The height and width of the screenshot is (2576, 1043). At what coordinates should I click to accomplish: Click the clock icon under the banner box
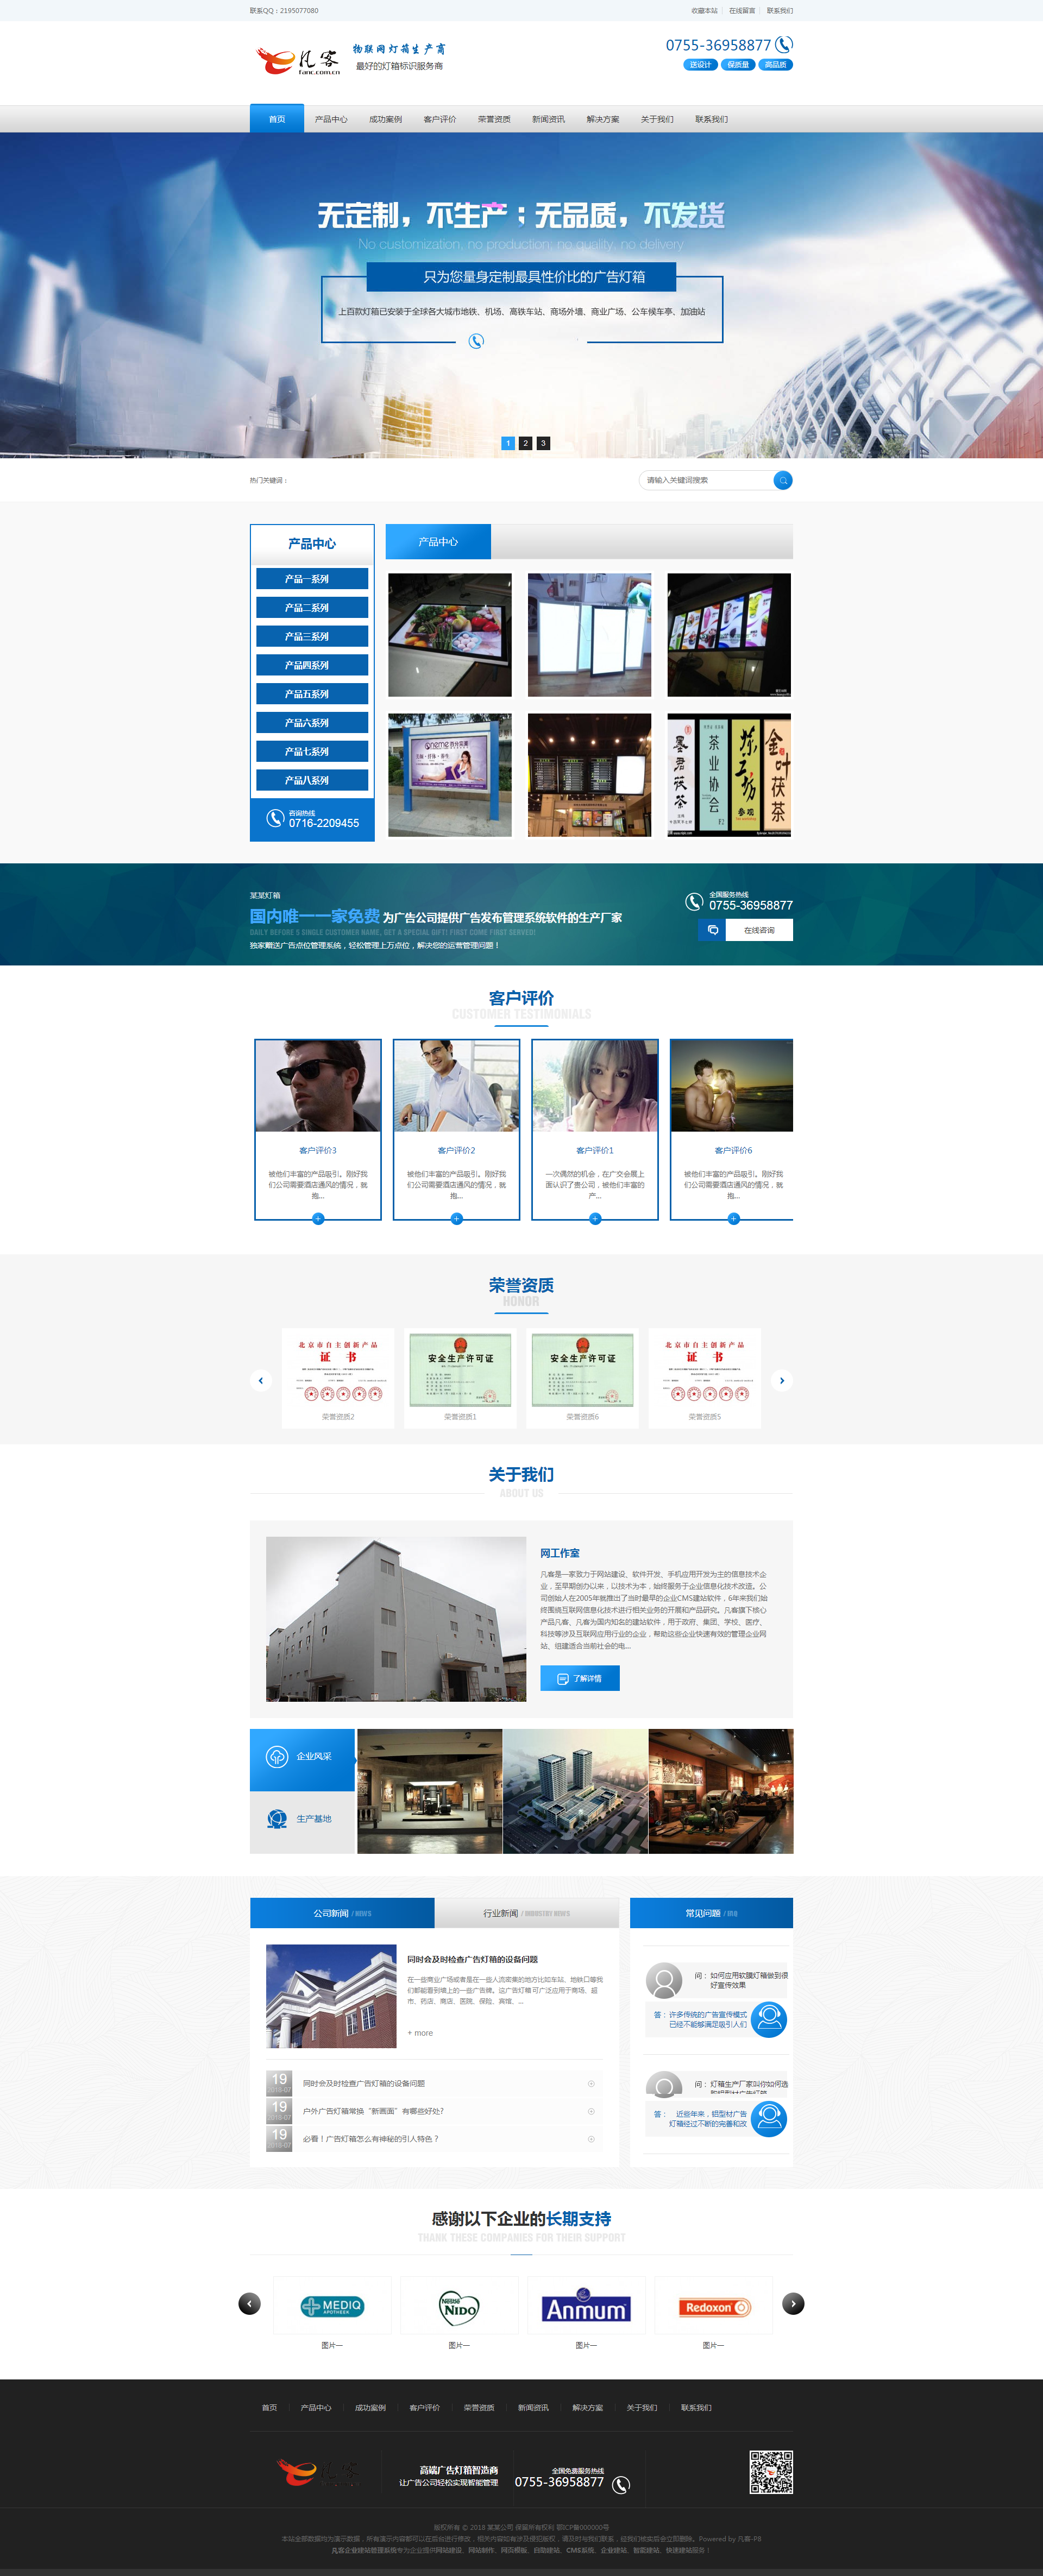[x=476, y=341]
